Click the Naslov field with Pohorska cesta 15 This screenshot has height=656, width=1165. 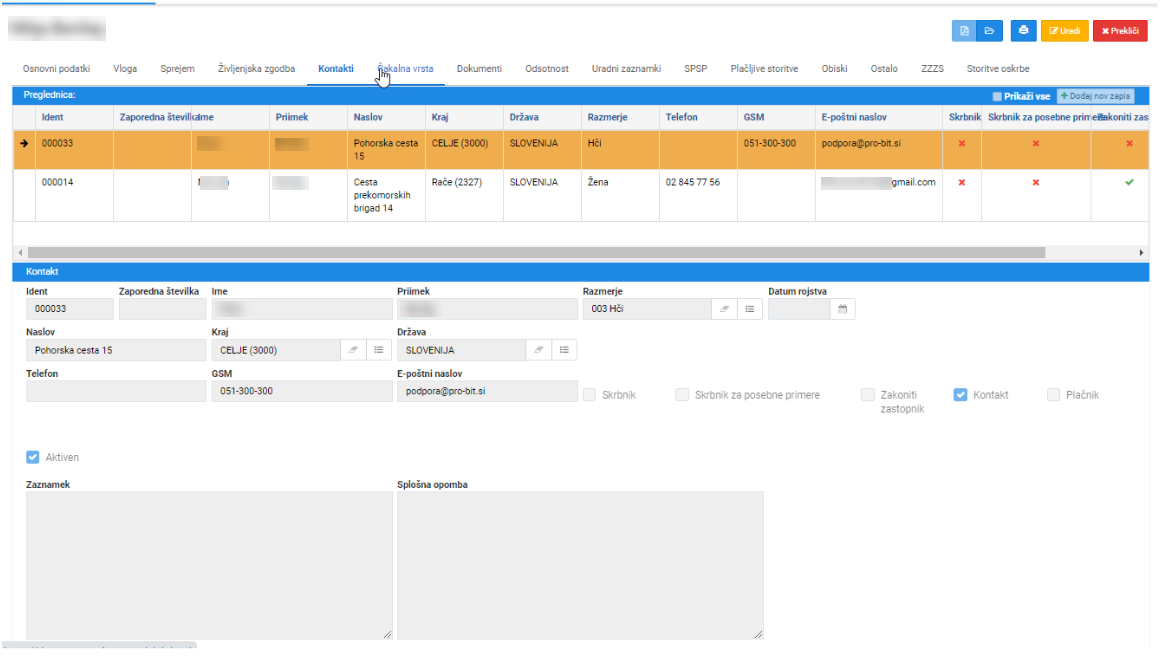click(116, 350)
